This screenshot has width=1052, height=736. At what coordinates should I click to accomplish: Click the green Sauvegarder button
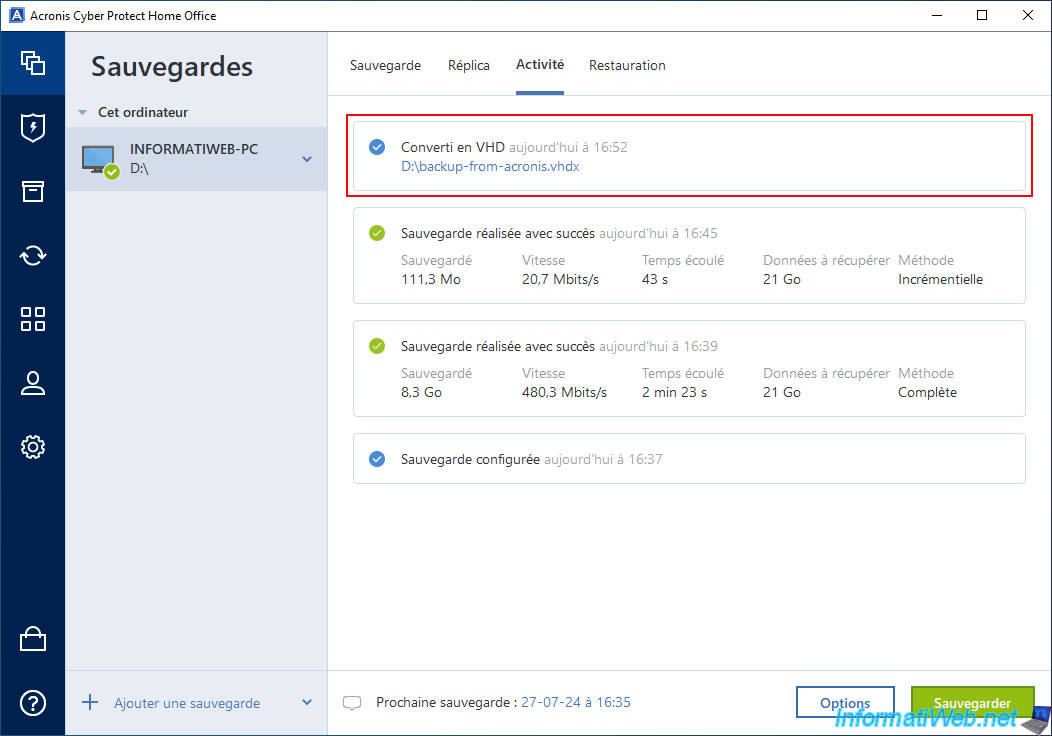[972, 702]
